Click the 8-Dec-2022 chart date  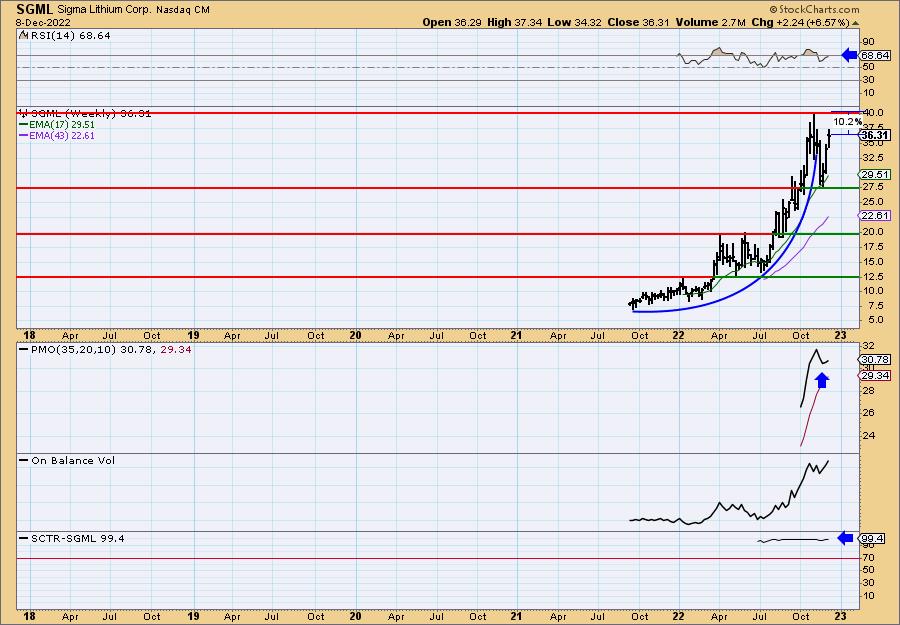pos(44,22)
